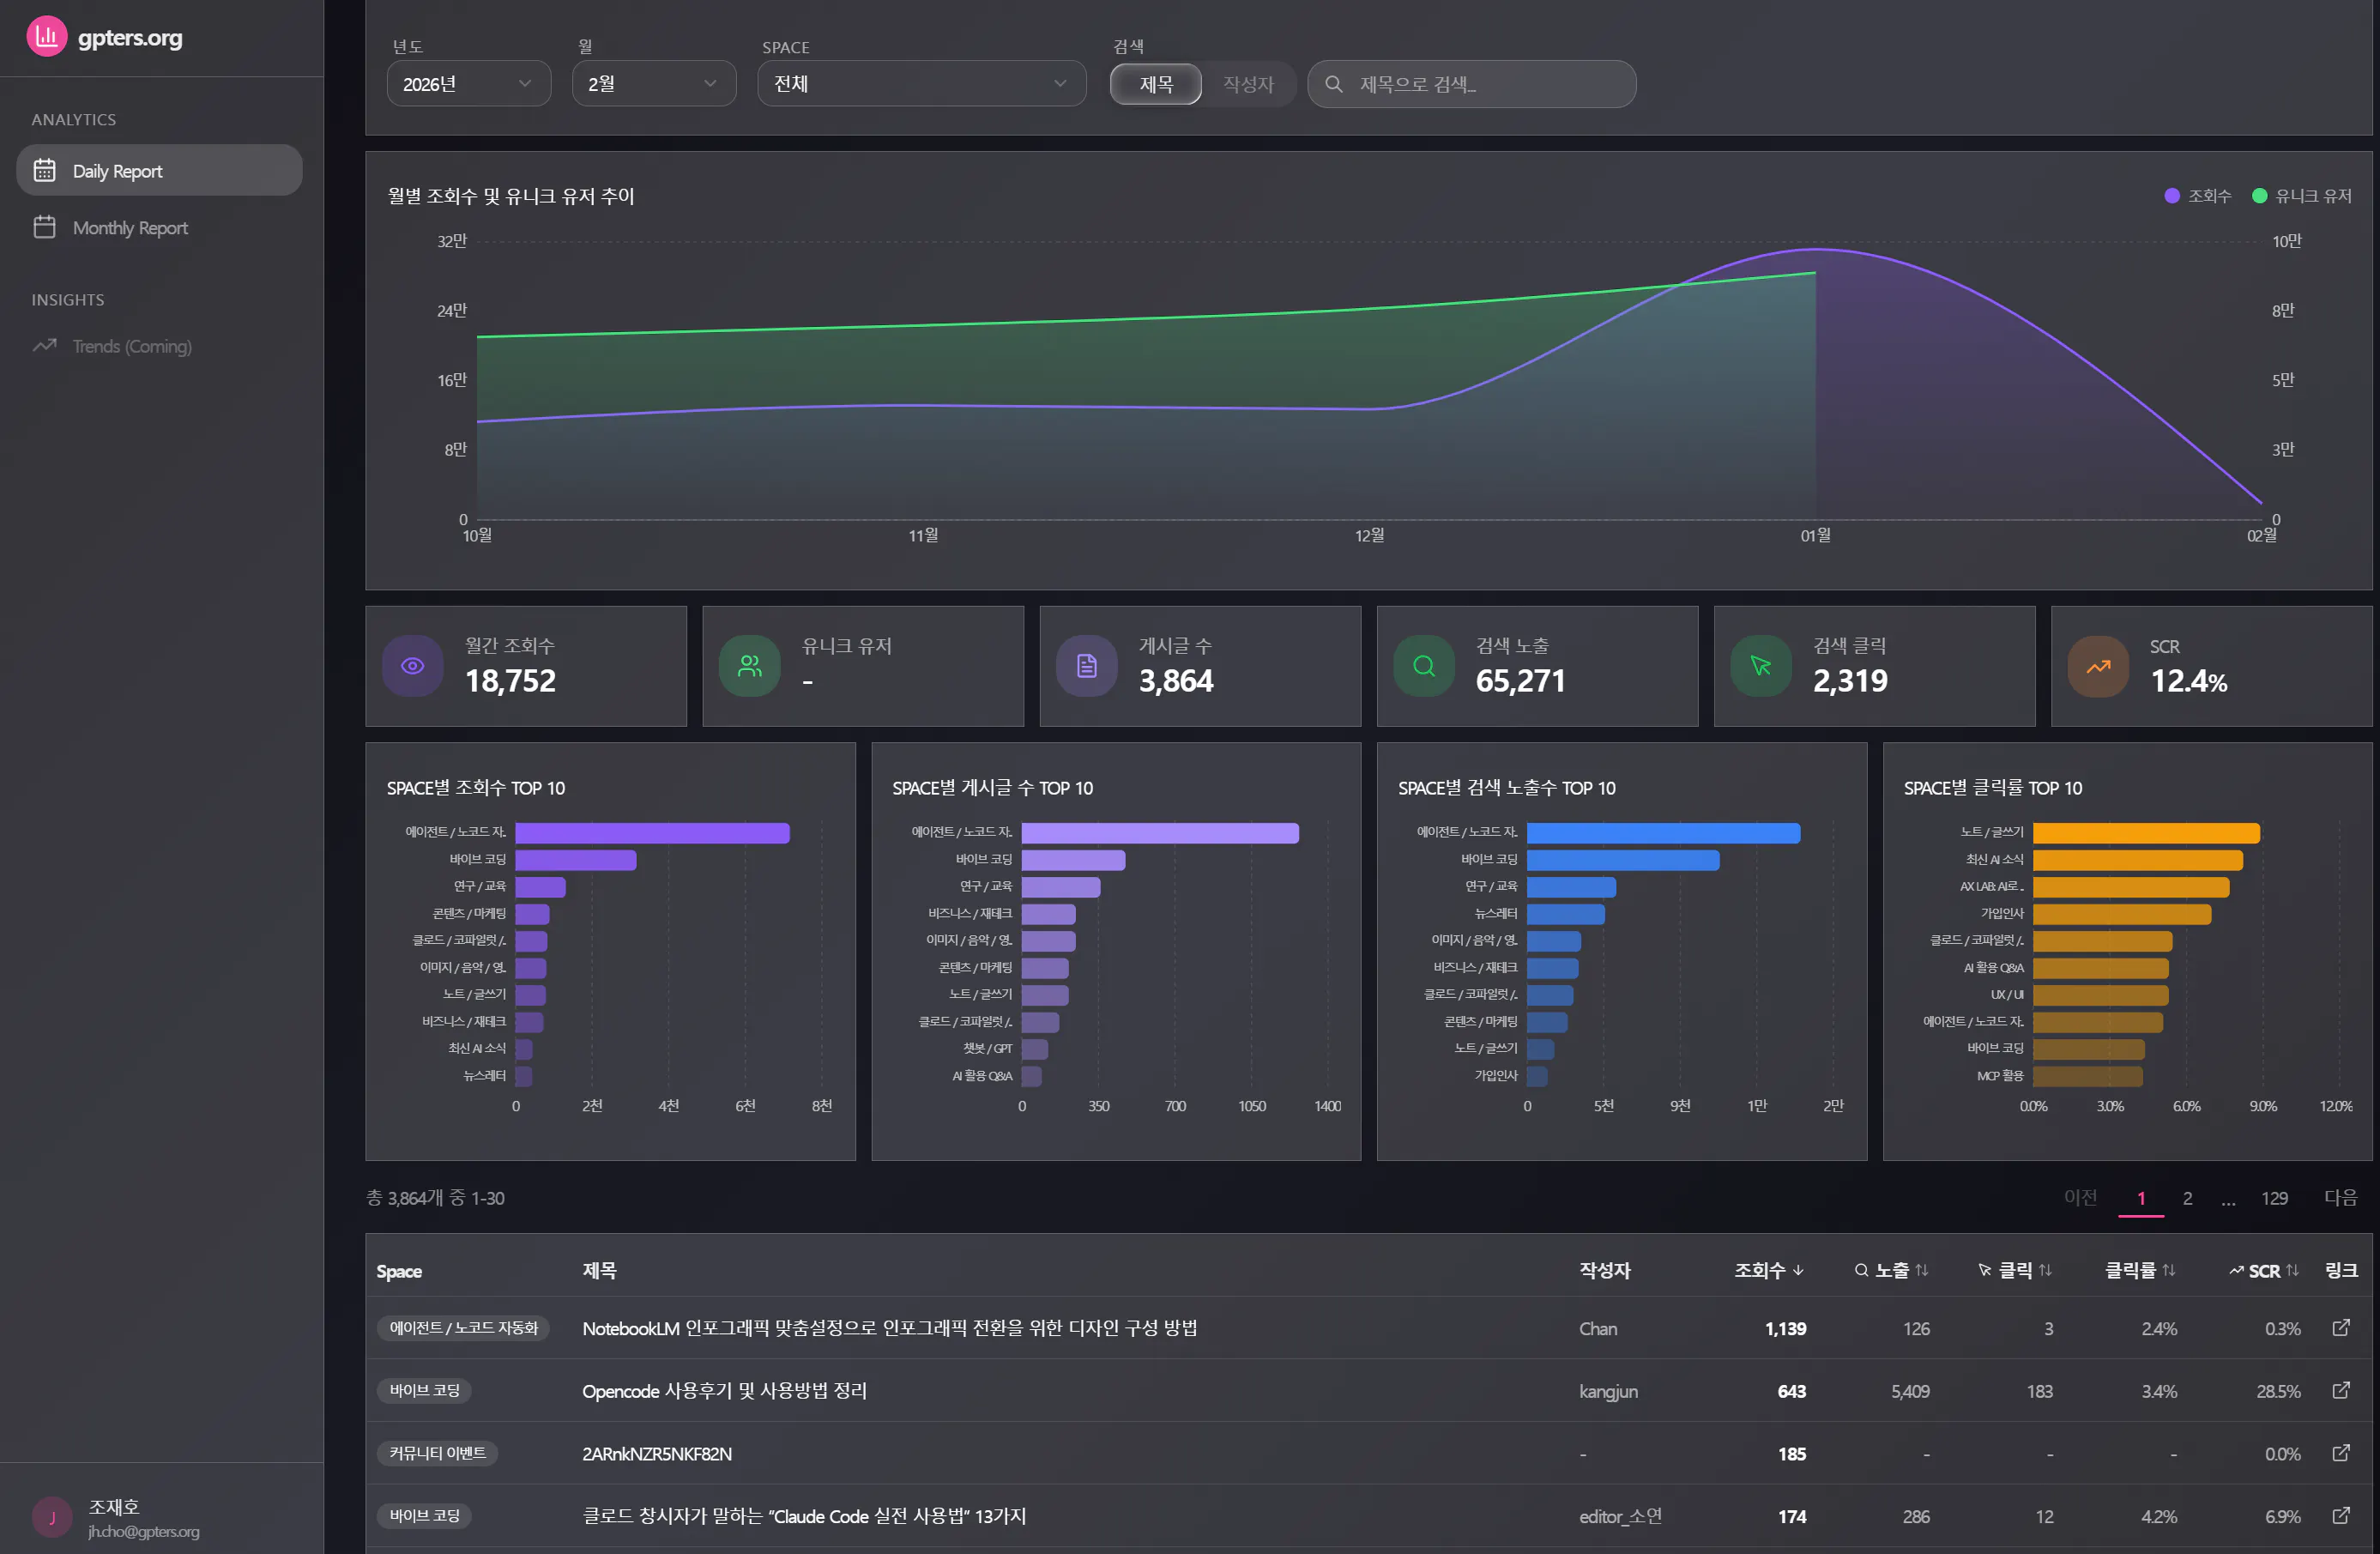Open external link for 2ARnkNZR5NKF82N row
2380x1554 pixels.
(2341, 1452)
